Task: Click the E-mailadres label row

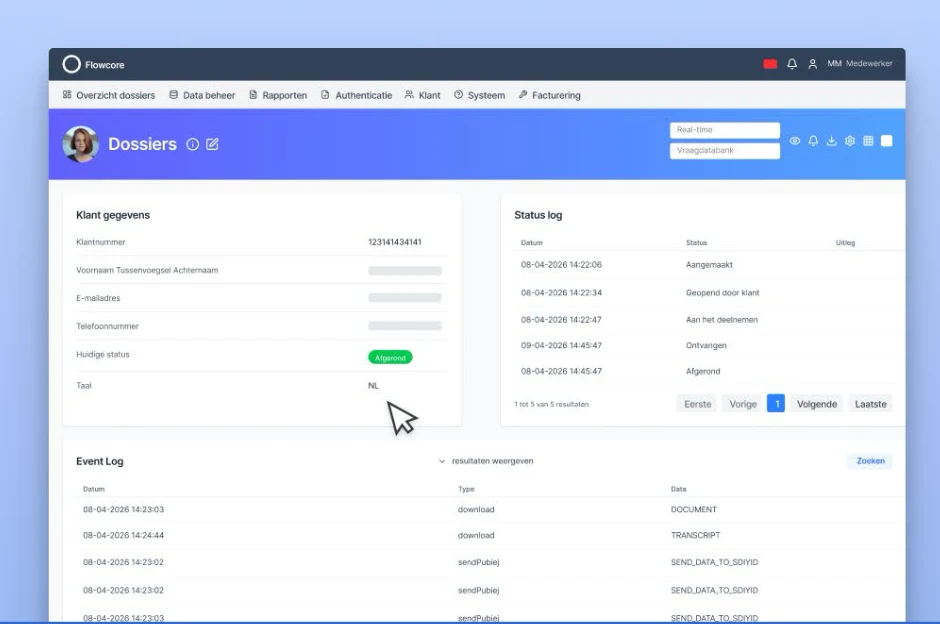Action: 261,298
